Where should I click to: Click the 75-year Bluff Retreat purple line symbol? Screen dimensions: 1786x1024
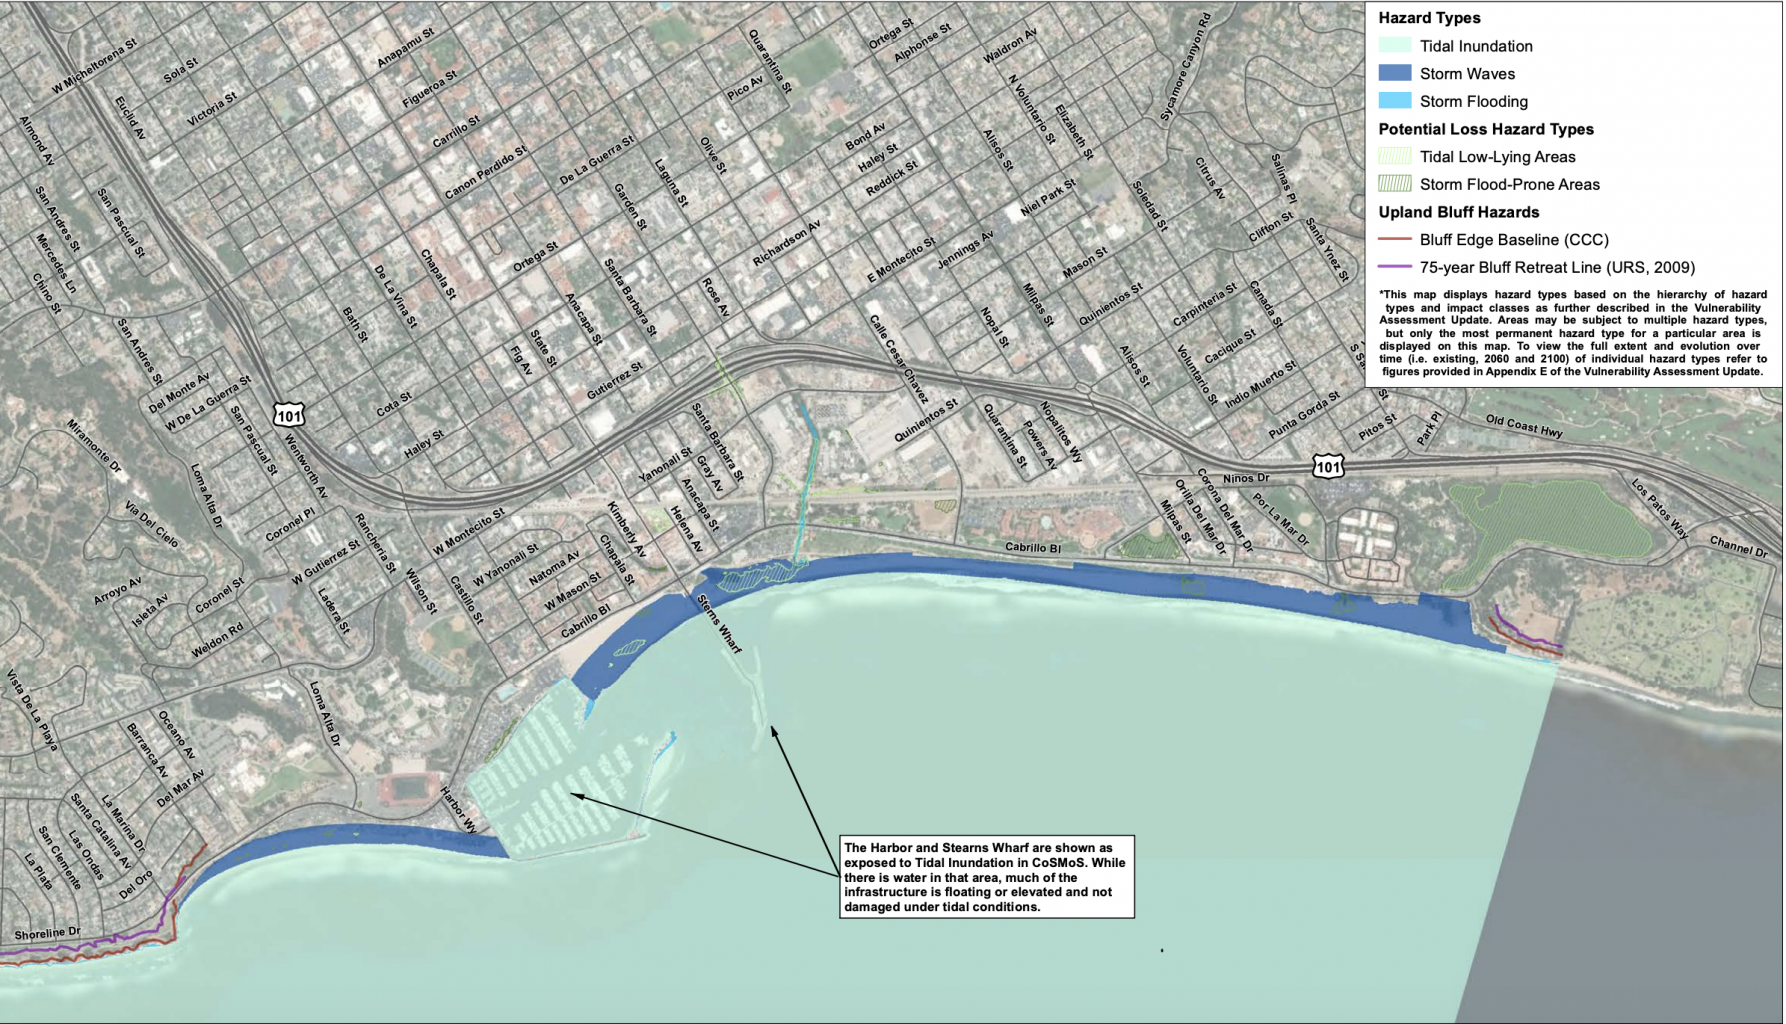(1395, 267)
